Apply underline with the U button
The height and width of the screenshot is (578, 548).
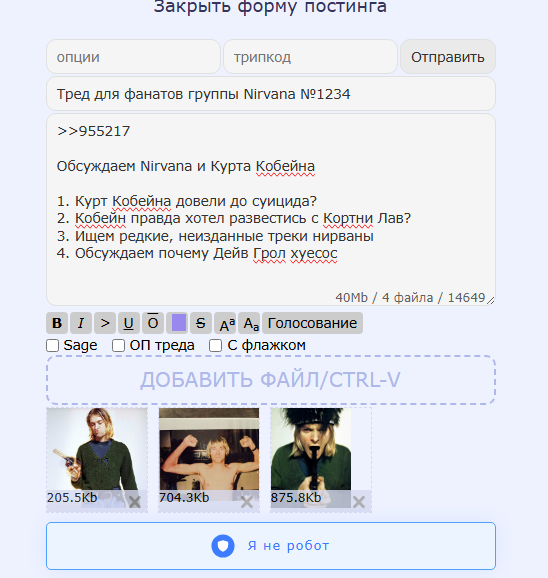pos(129,323)
